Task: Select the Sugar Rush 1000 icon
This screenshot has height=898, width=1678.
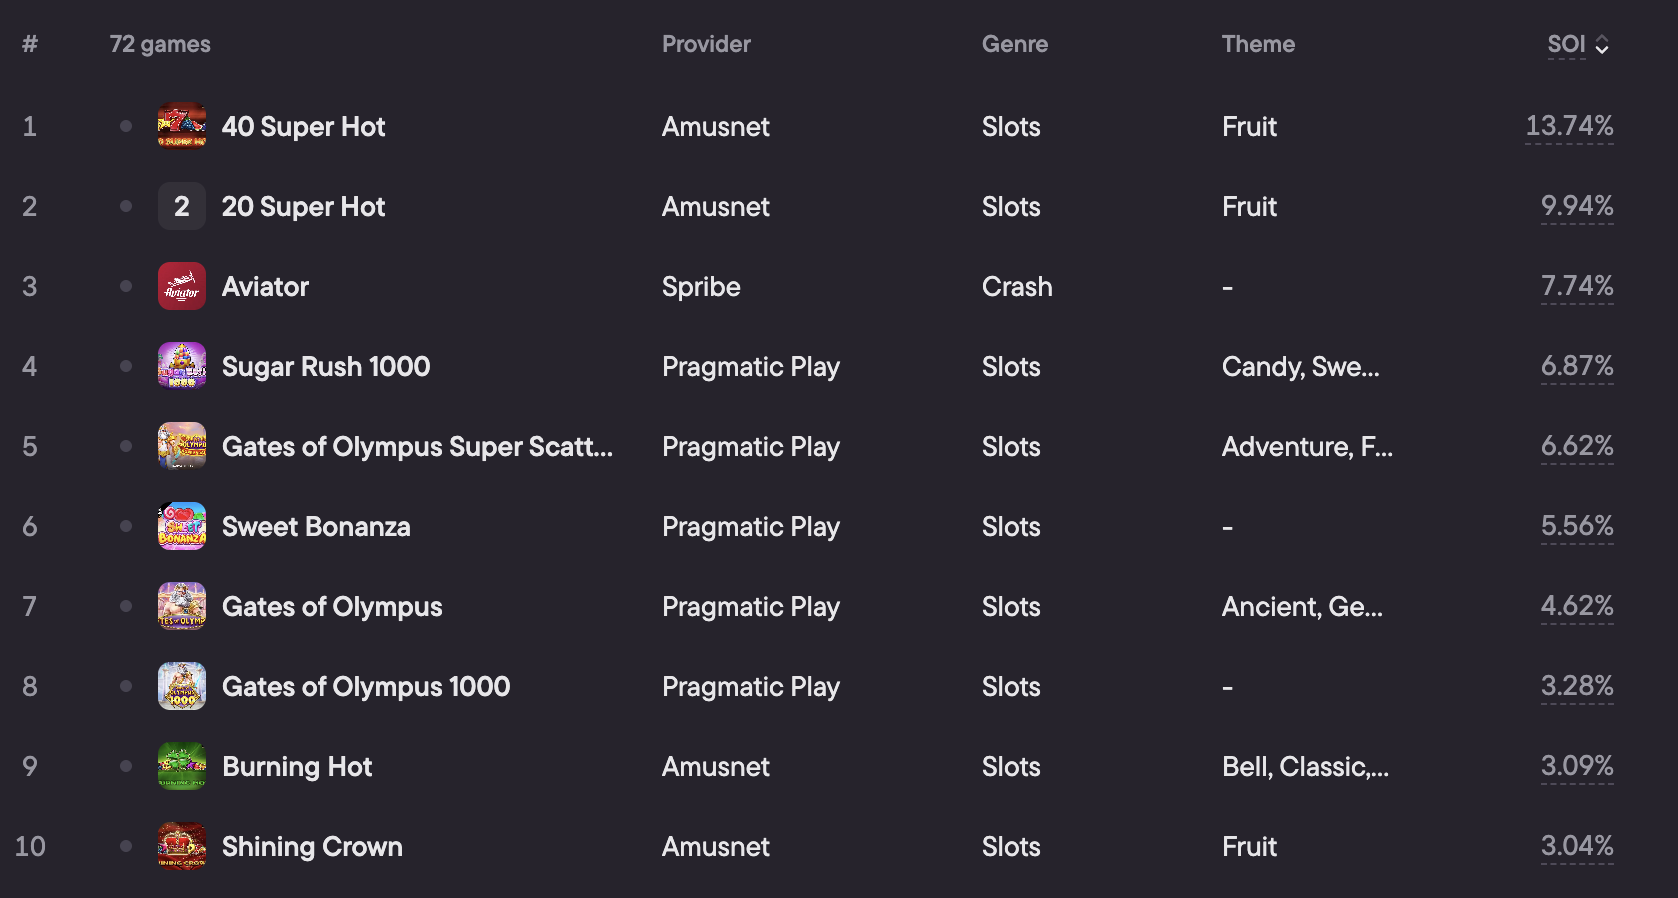Action: tap(182, 366)
